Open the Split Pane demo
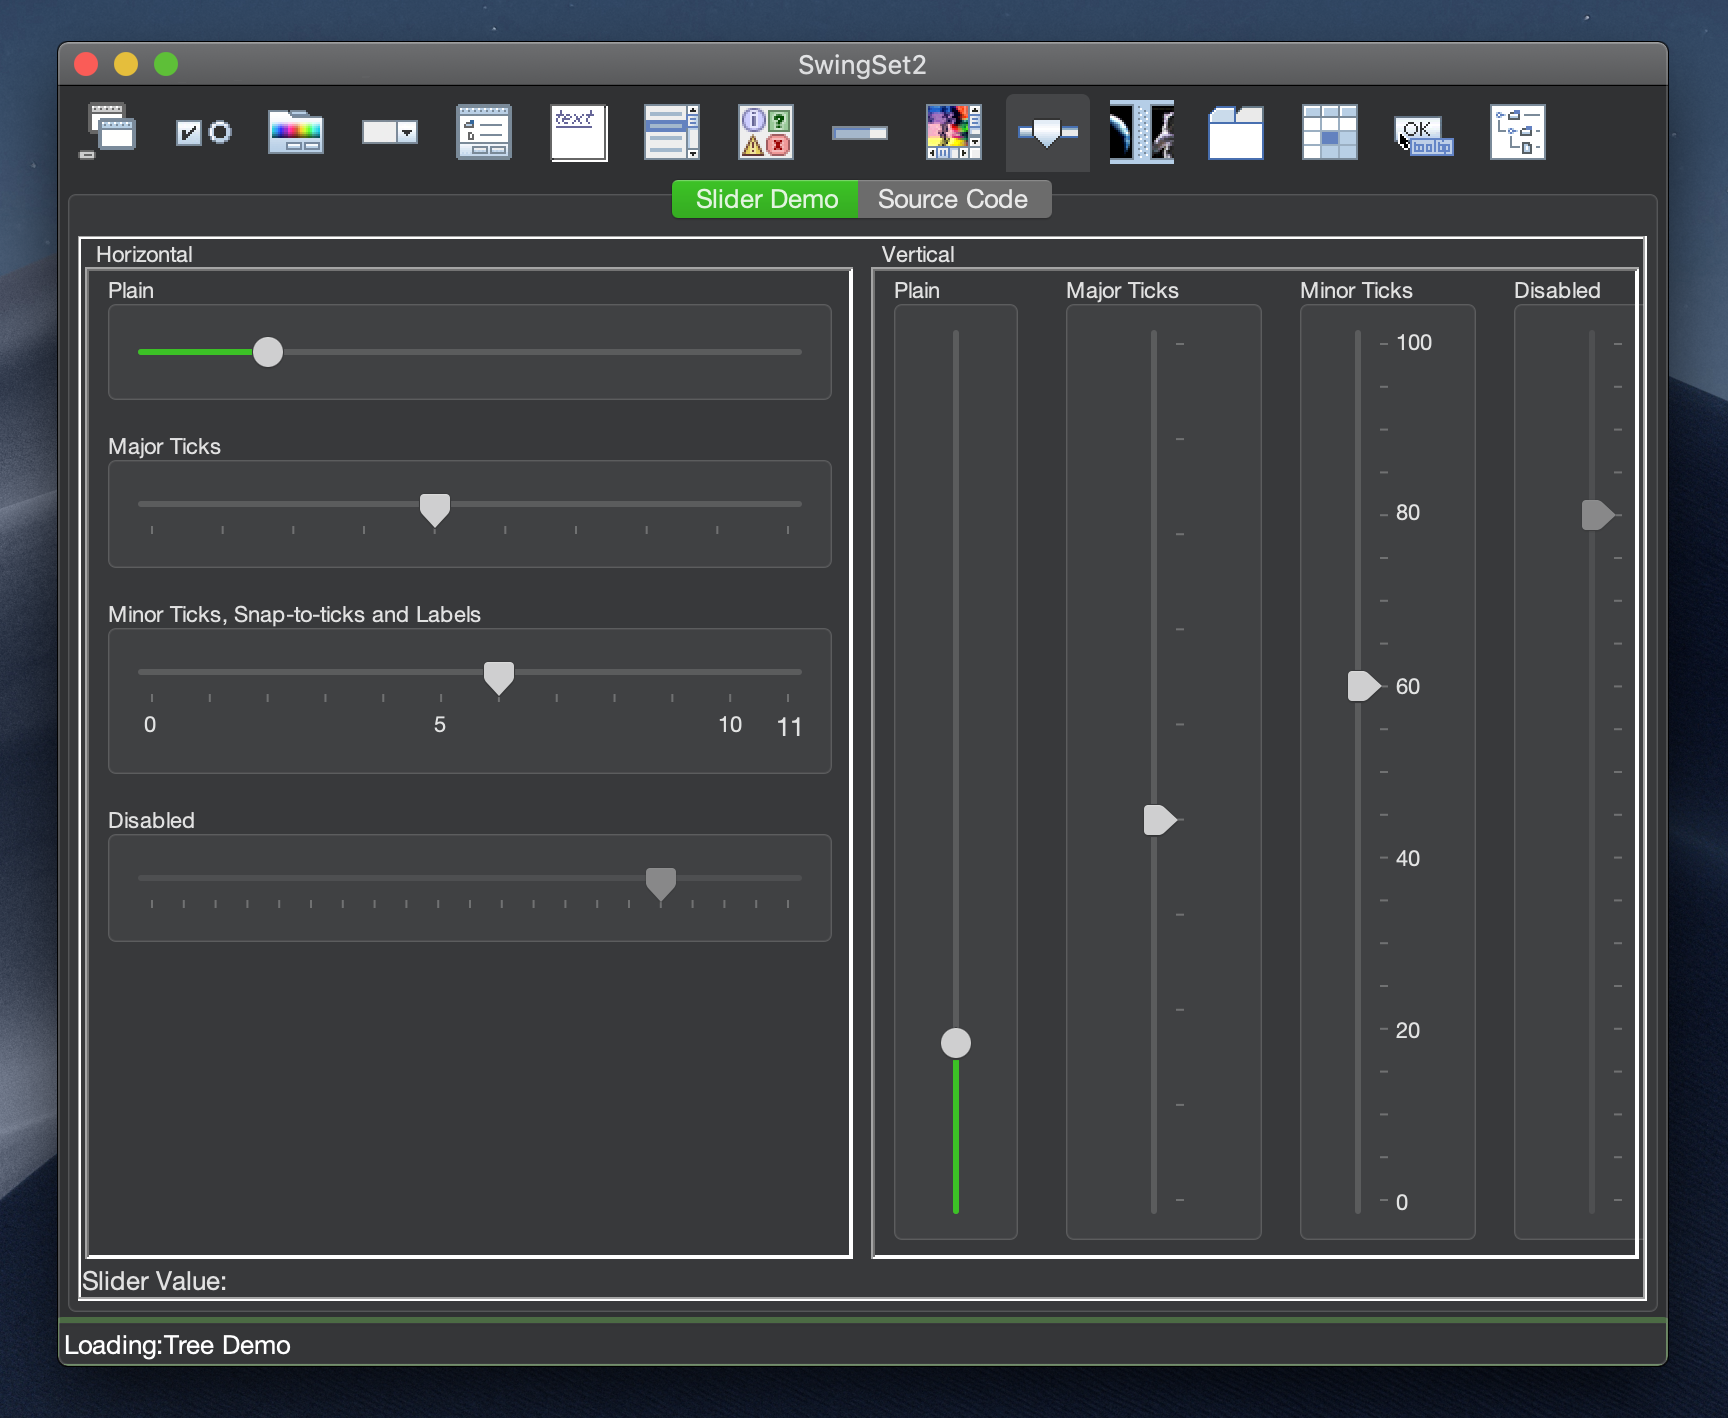Screen dimensions: 1728x1418 1141,132
